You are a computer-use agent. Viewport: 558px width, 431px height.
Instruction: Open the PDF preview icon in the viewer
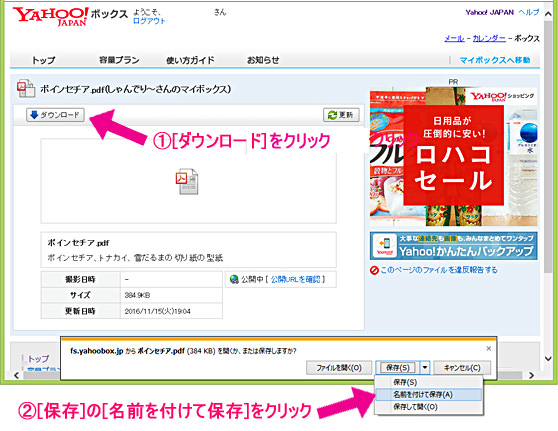(x=187, y=182)
